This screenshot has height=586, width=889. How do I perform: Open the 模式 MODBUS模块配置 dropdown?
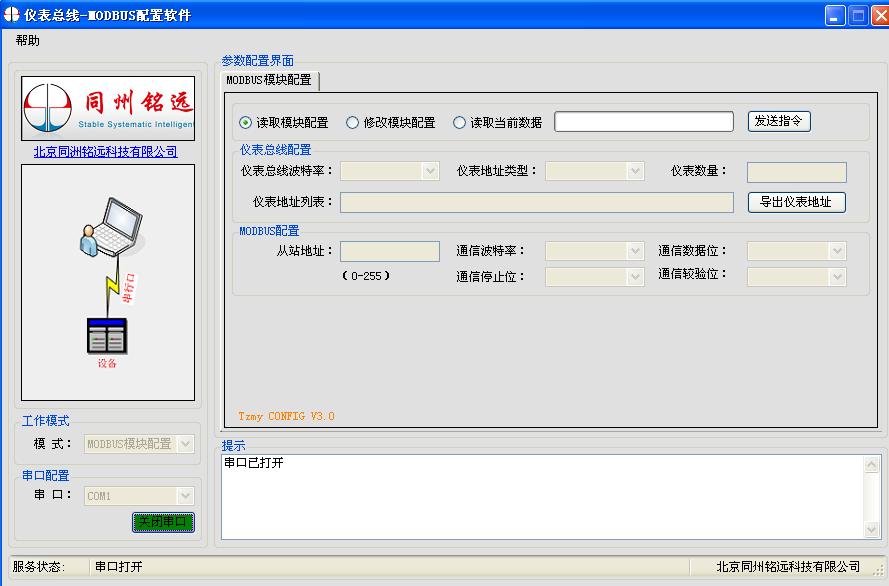[185, 444]
